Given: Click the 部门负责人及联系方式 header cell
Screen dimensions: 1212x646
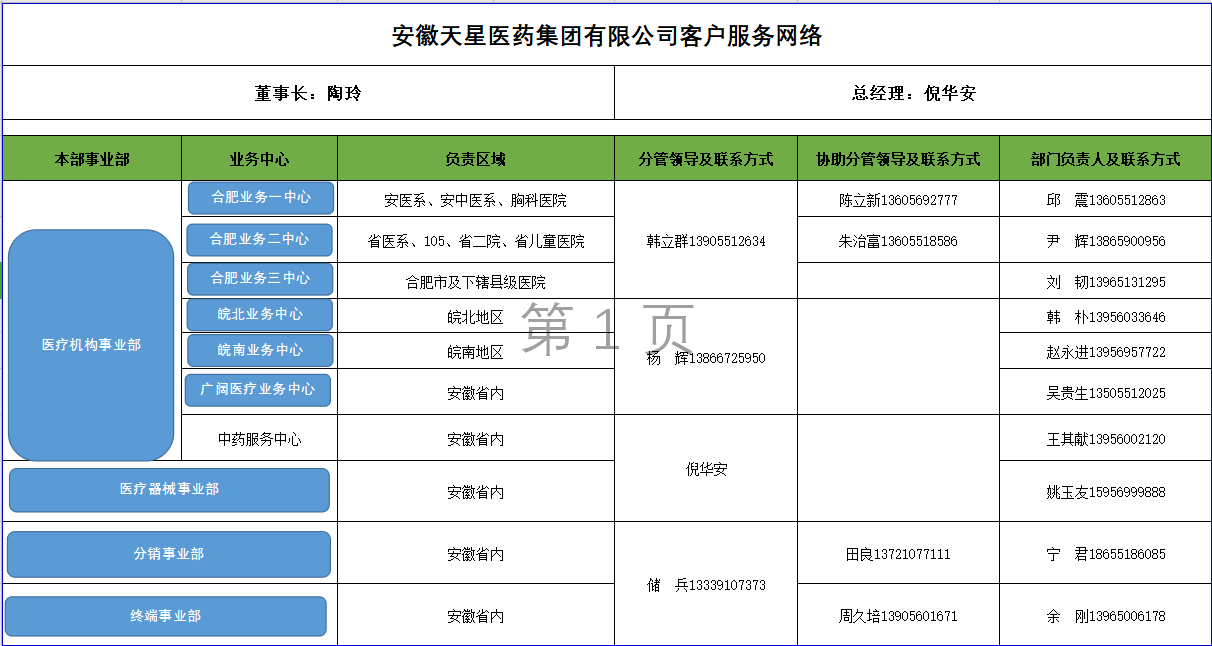Looking at the screenshot, I should point(1105,159).
